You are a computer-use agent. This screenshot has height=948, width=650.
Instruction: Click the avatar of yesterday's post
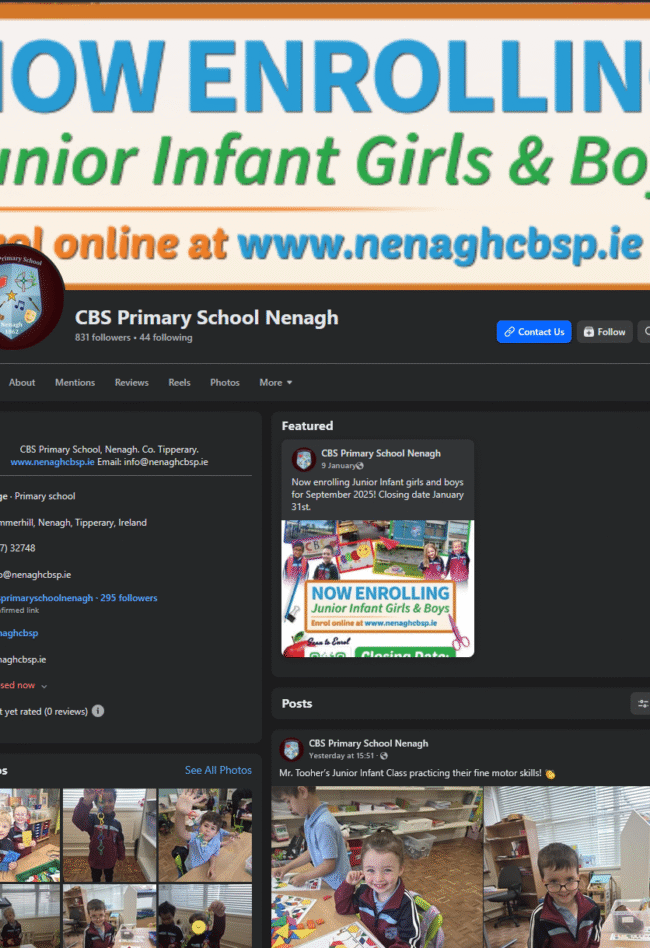pos(291,749)
